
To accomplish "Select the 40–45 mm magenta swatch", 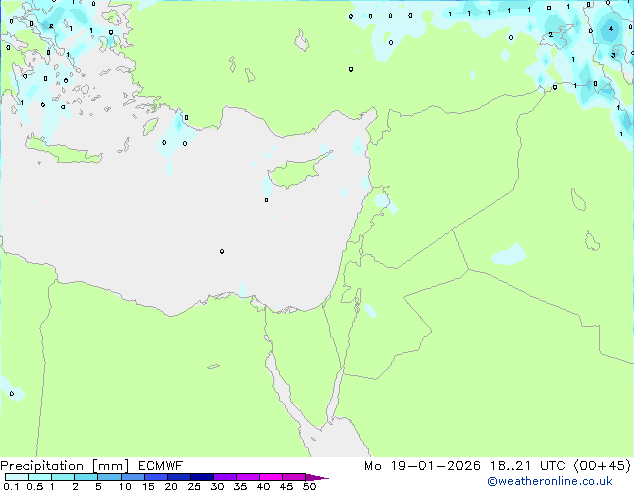I will click(x=271, y=477).
